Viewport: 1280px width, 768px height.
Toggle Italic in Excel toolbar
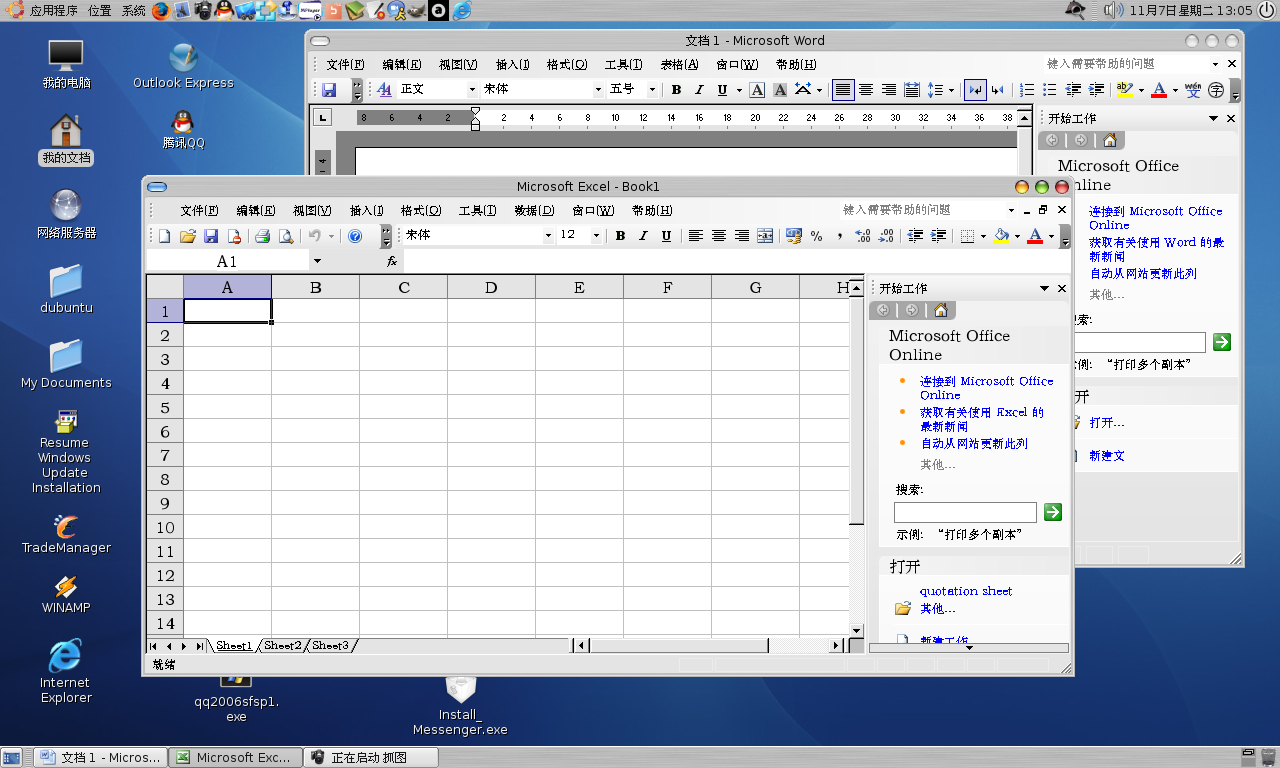[642, 236]
